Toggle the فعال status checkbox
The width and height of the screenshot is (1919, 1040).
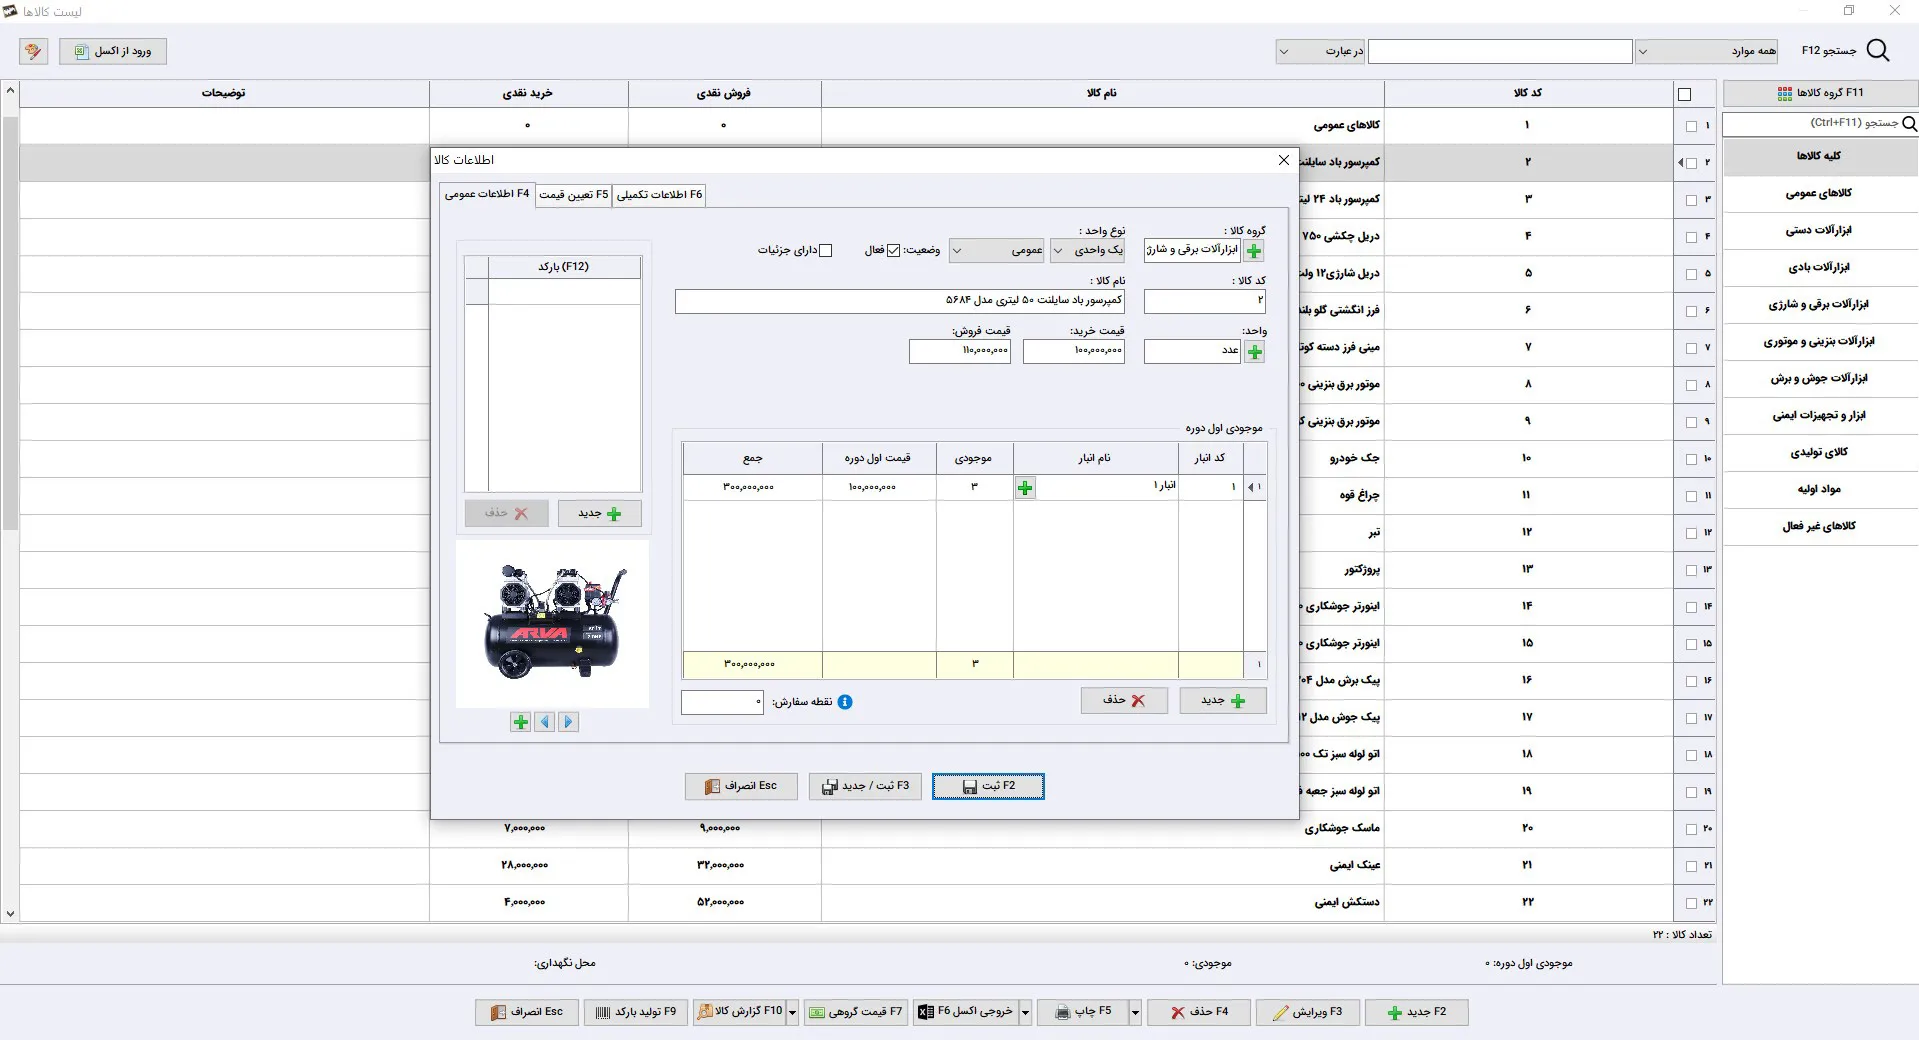(893, 251)
